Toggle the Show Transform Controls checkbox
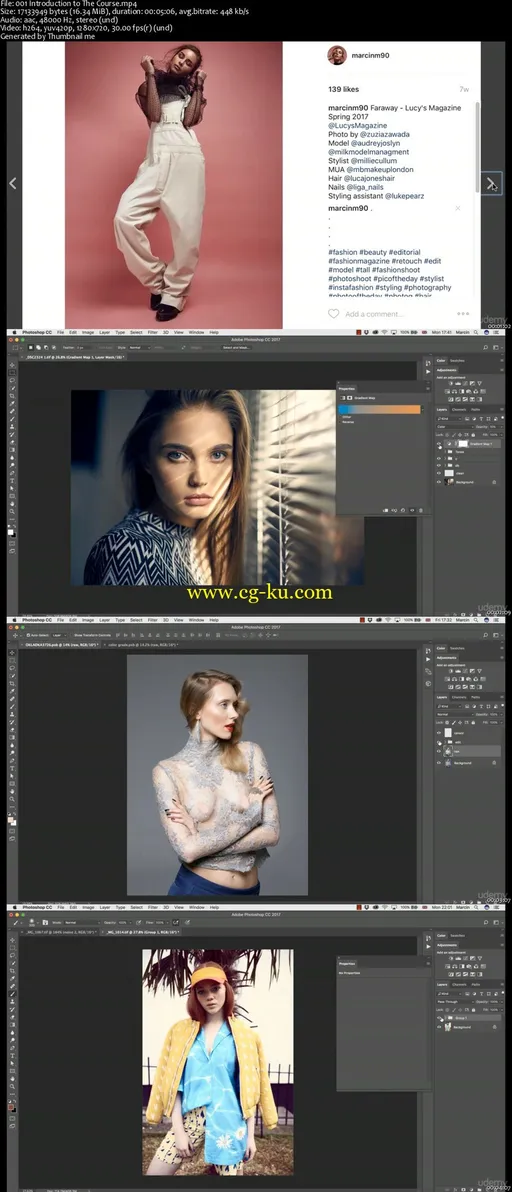 point(73,635)
